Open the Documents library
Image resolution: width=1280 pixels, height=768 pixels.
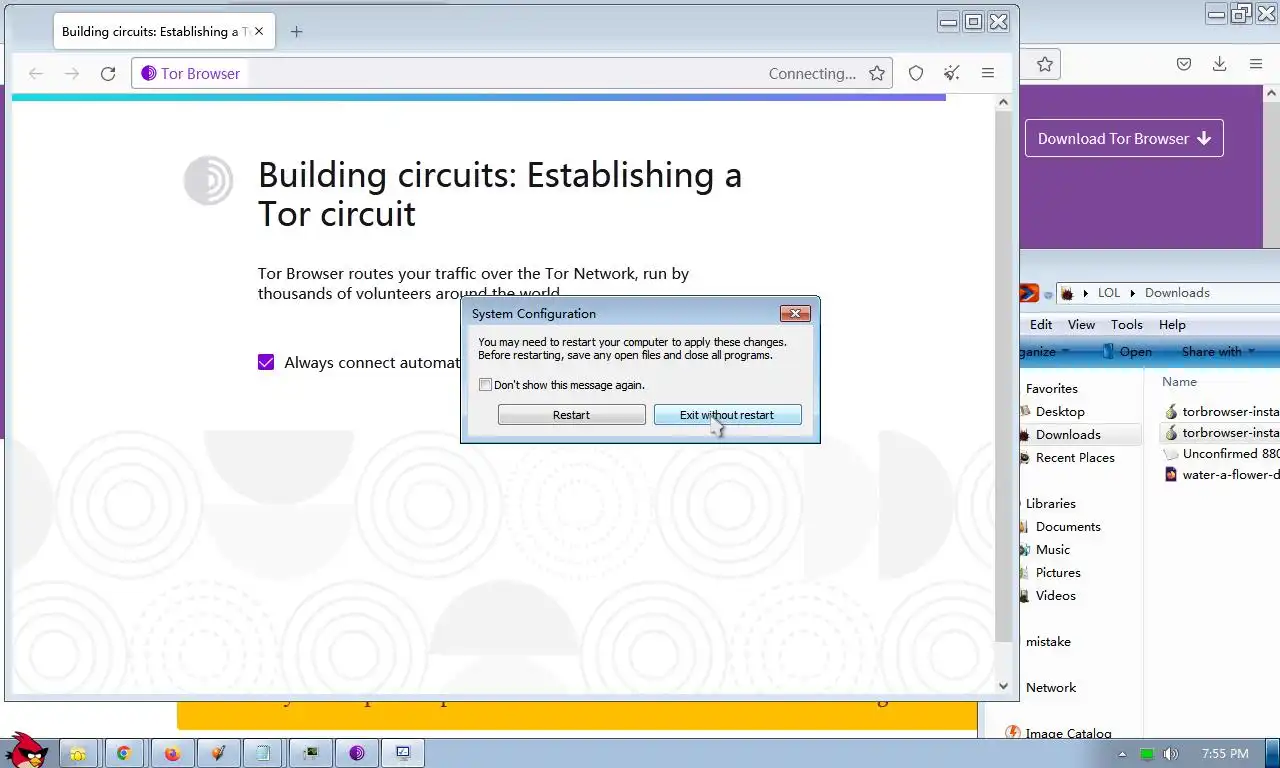point(1068,526)
